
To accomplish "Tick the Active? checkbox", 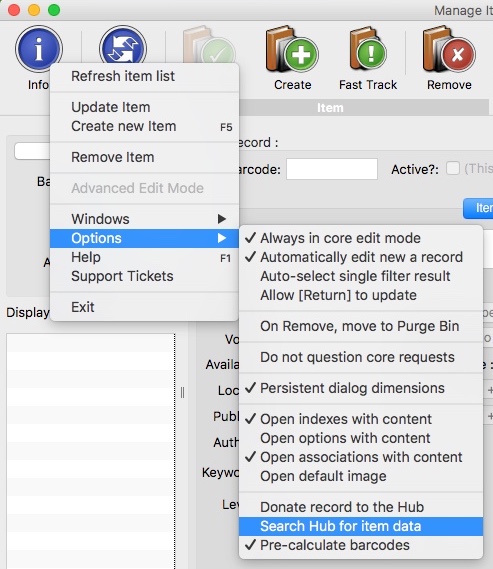I will pos(453,168).
